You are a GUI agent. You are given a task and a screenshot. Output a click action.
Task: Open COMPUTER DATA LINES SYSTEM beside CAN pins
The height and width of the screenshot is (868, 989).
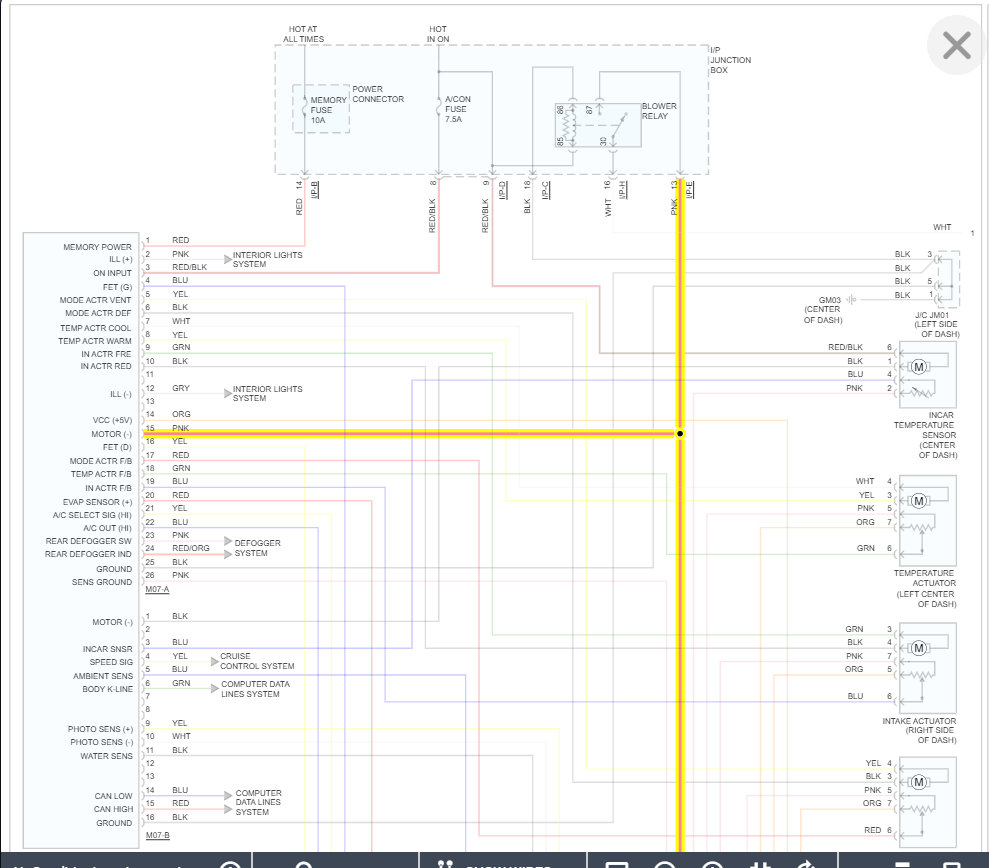pyautogui.click(x=258, y=802)
